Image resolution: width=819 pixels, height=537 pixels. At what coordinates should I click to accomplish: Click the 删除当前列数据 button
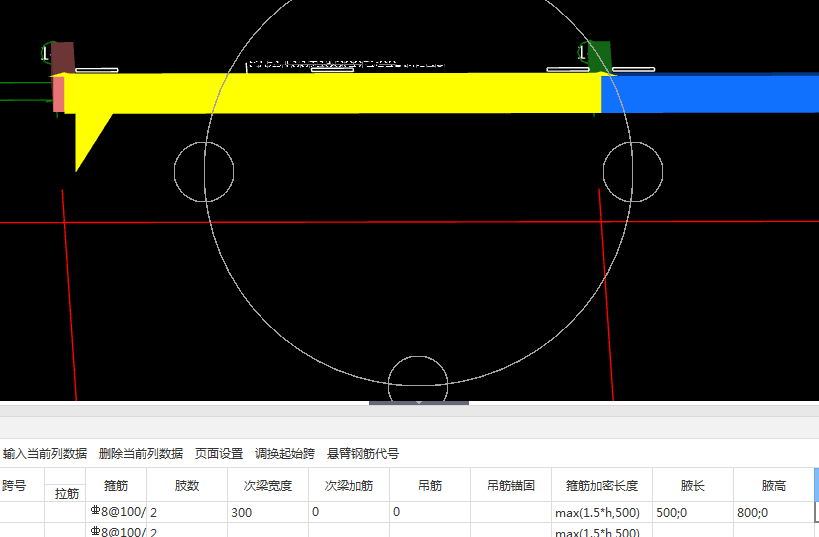[141, 453]
